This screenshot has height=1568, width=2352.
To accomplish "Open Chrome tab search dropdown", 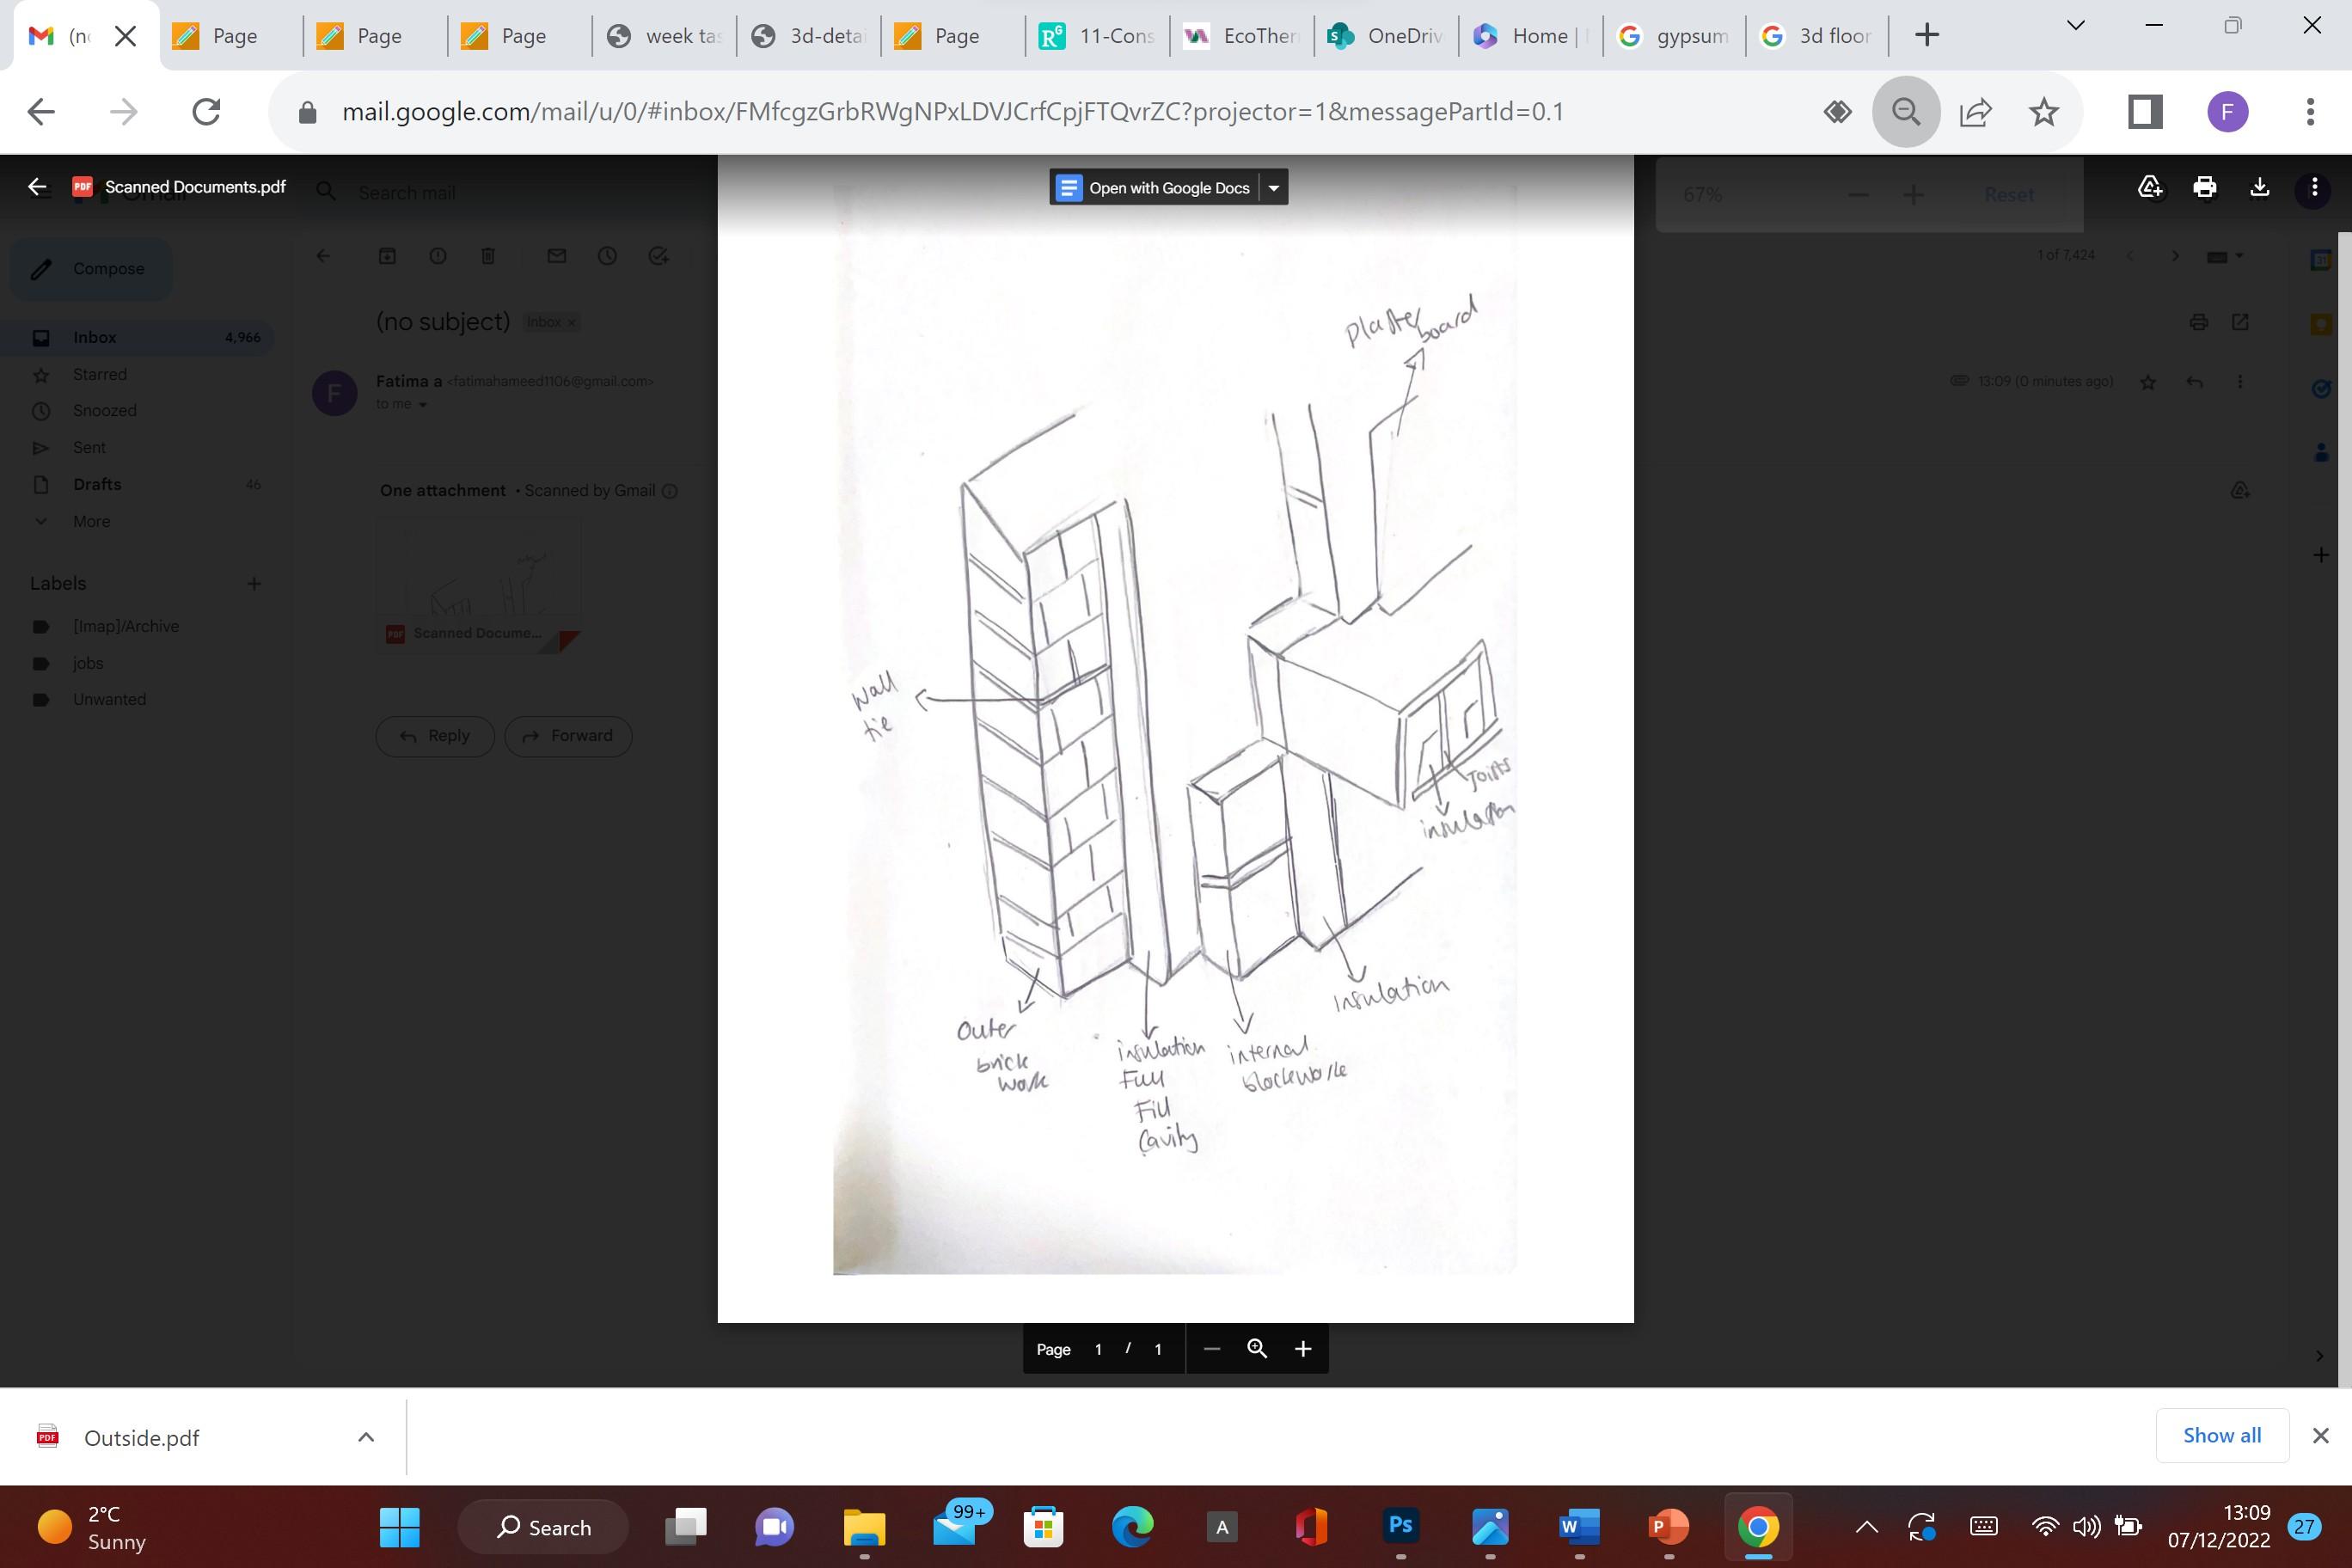I will (2075, 26).
